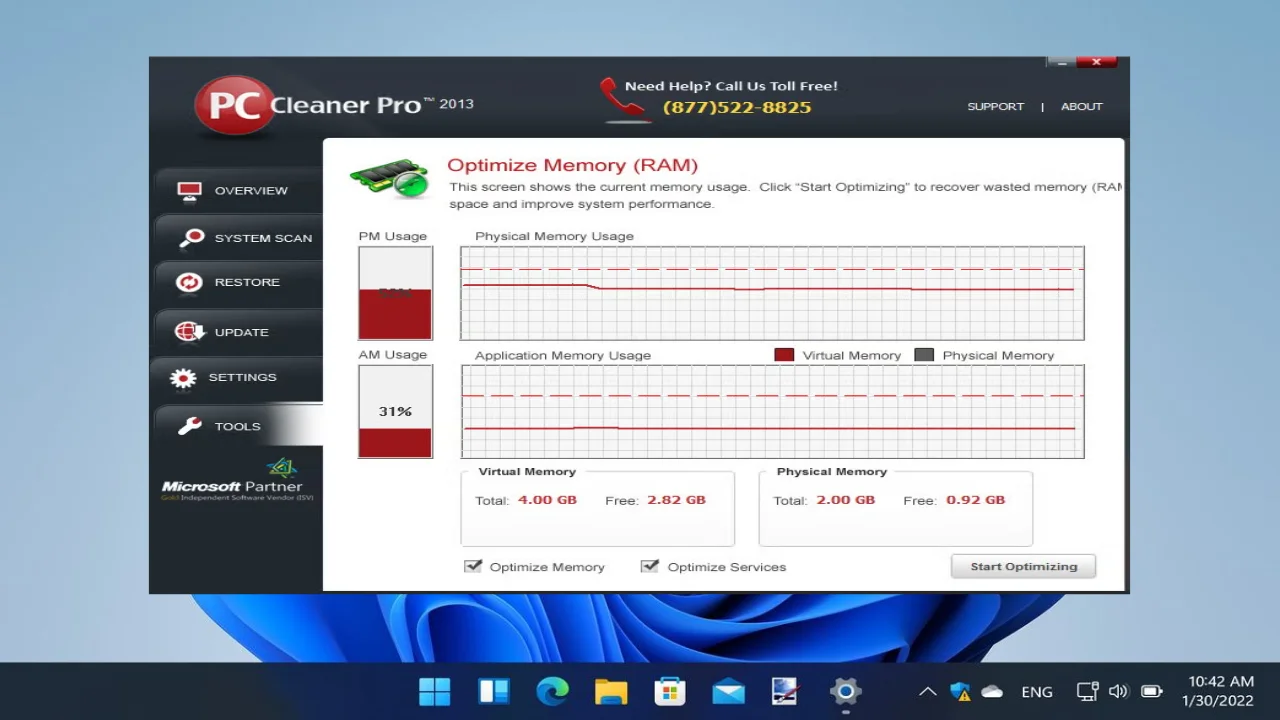Launch Microsoft Edge from taskbar

tap(552, 691)
